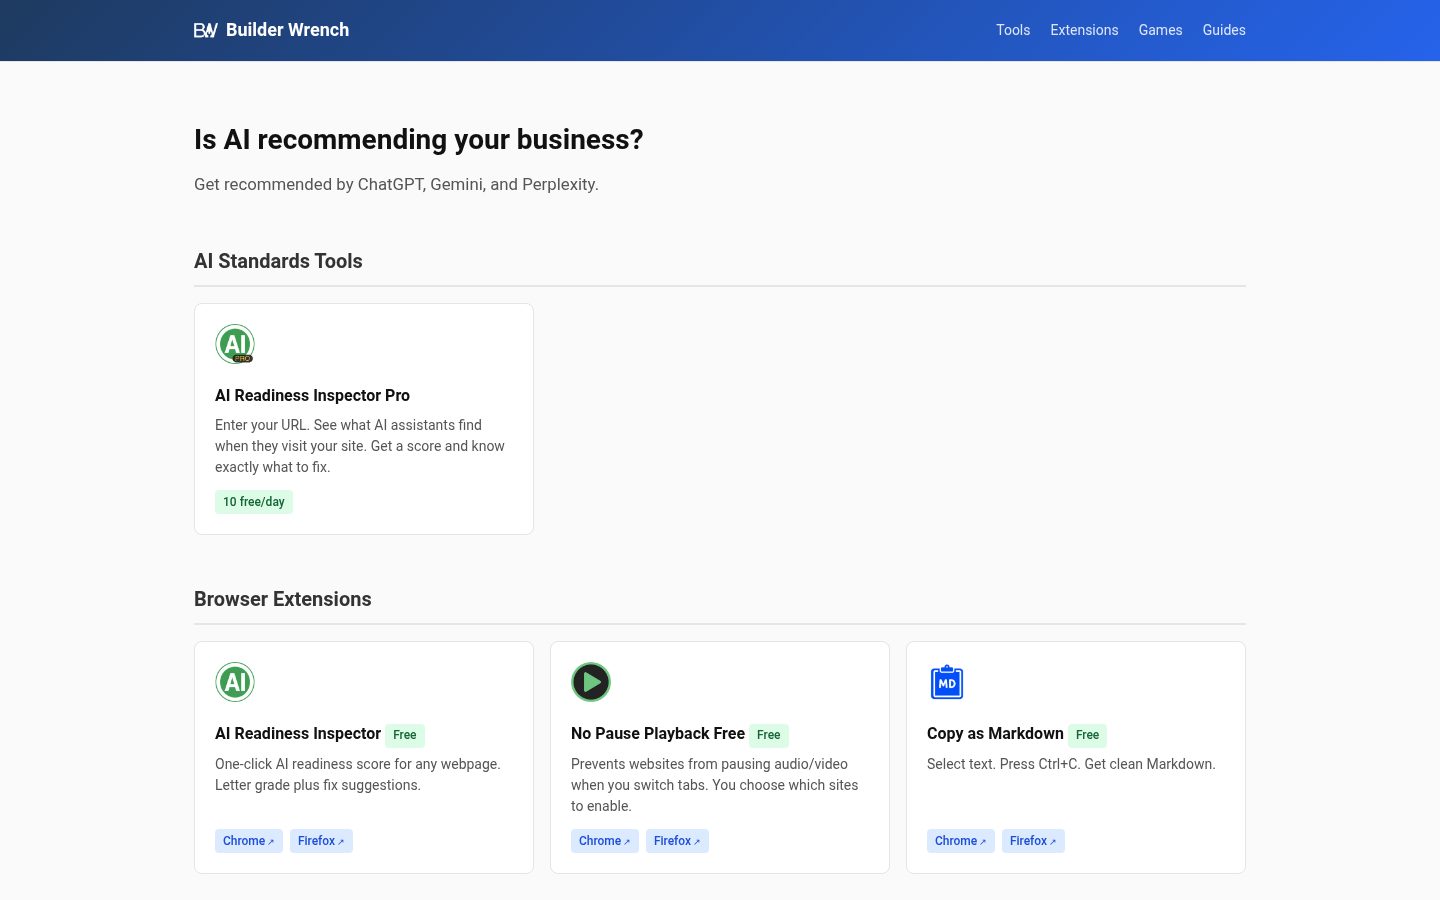Select Games in the header navigation
This screenshot has width=1440, height=900.
pyautogui.click(x=1160, y=30)
